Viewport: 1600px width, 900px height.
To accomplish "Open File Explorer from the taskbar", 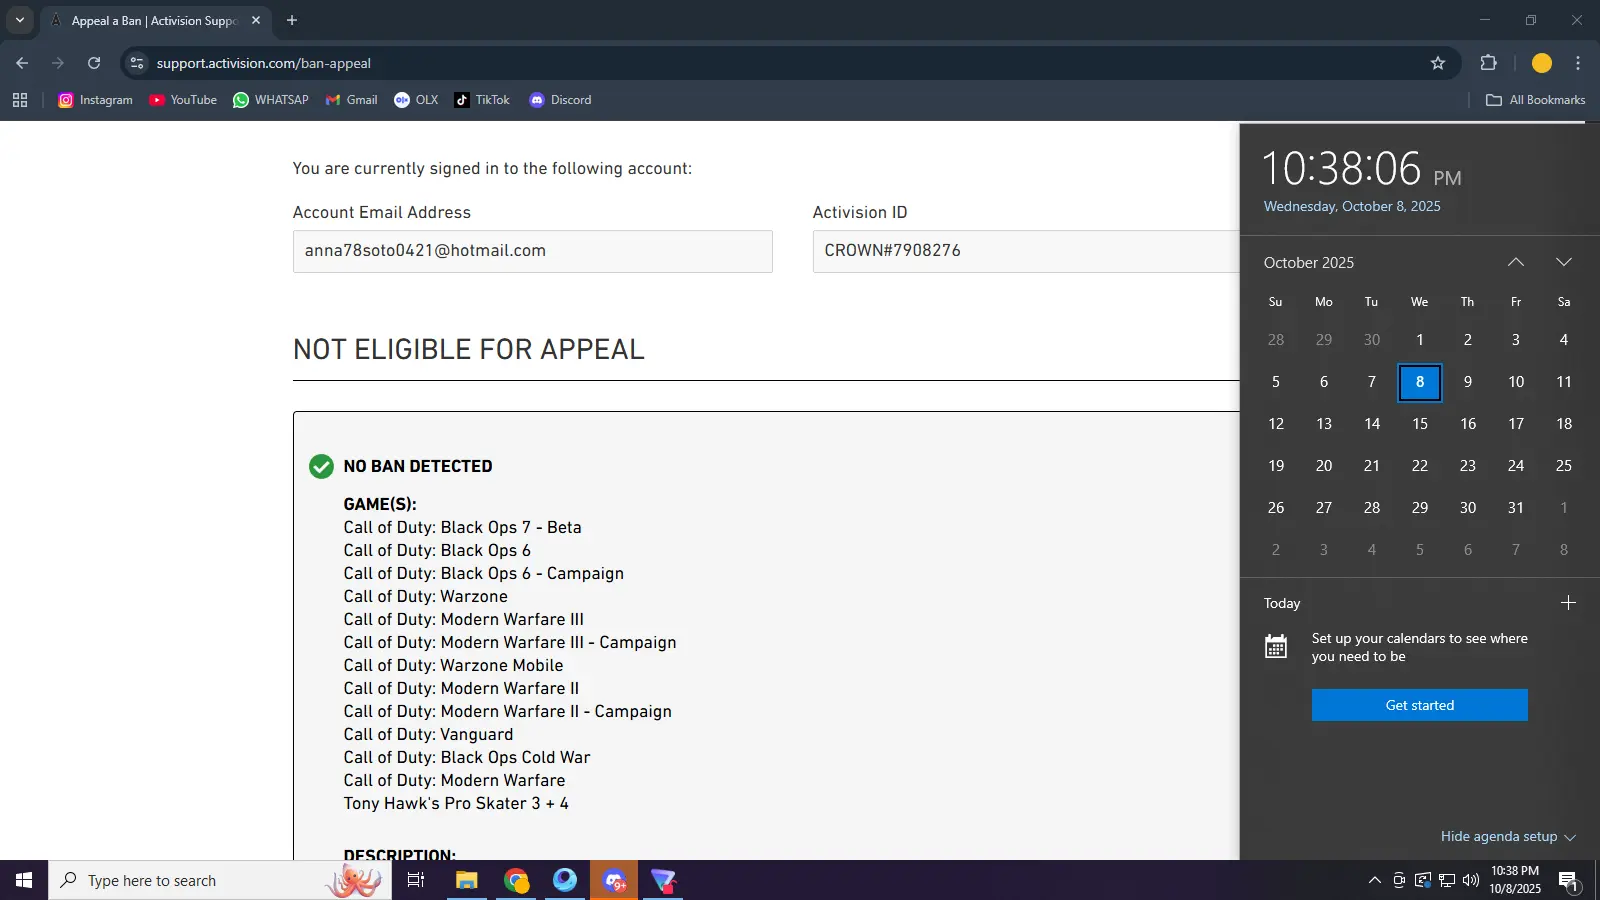I will point(467,880).
